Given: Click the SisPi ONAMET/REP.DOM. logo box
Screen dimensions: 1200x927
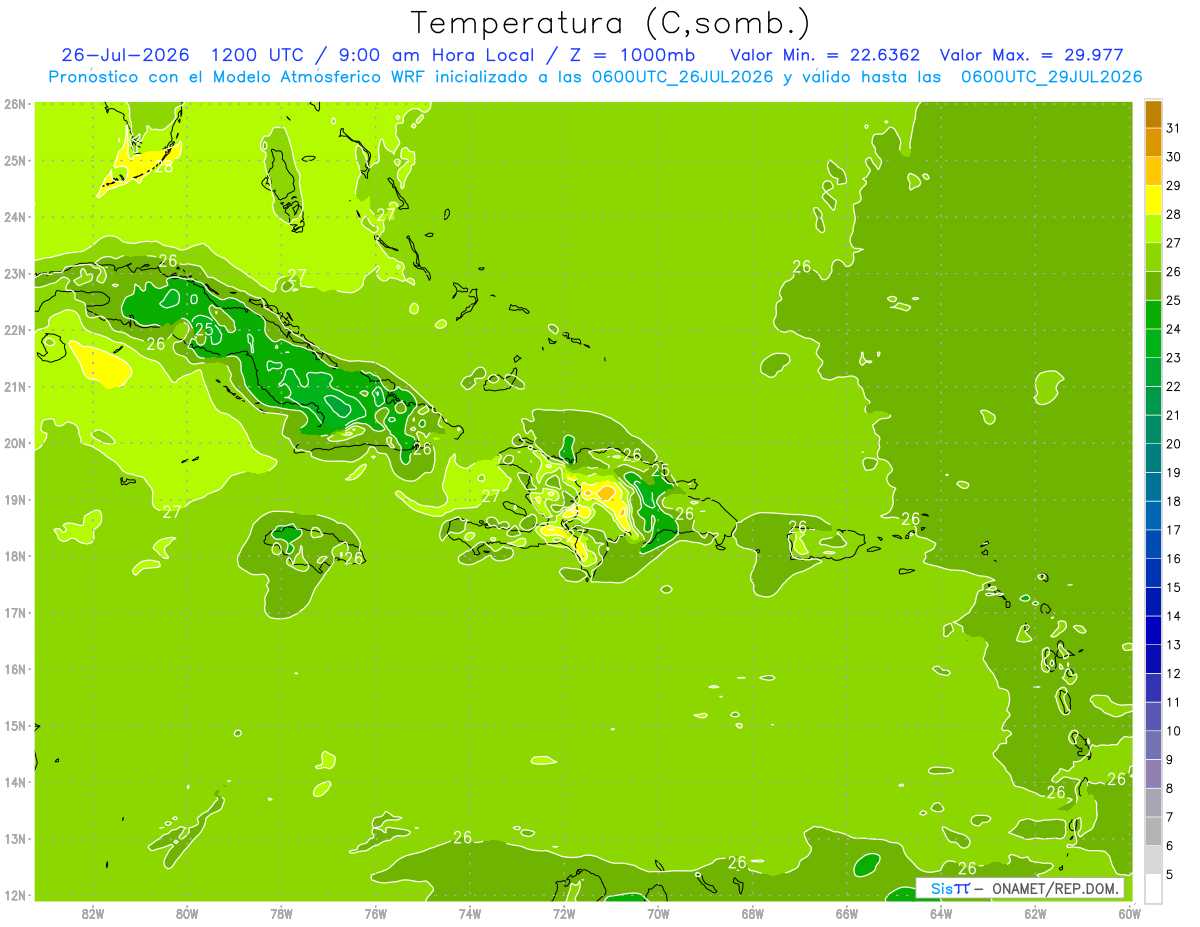Looking at the screenshot, I should [1020, 888].
